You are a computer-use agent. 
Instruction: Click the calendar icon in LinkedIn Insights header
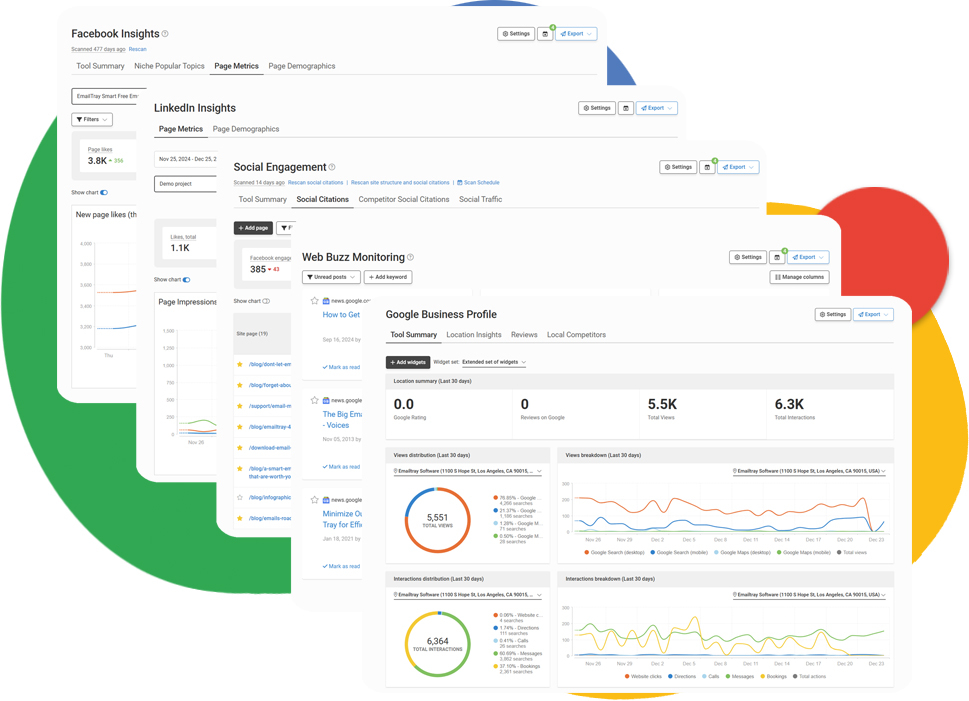[x=626, y=108]
